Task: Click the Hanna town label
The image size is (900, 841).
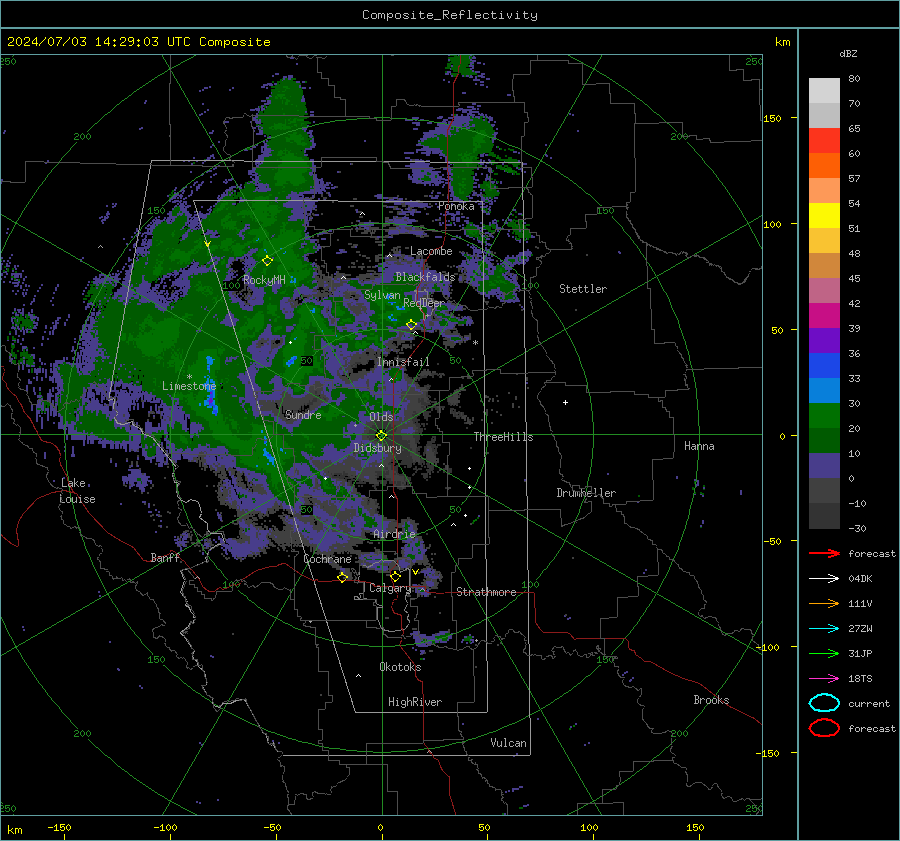Action: [699, 446]
